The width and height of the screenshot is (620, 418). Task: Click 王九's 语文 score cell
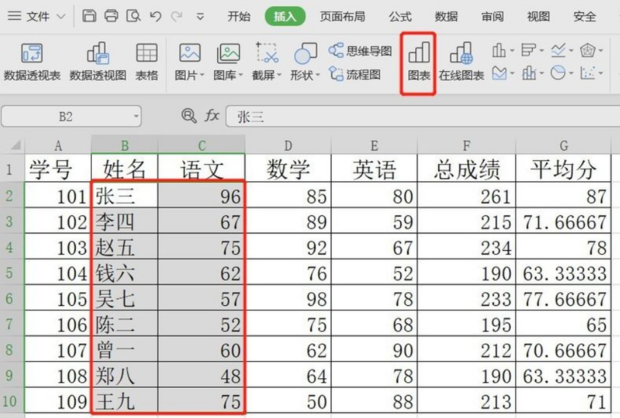pyautogui.click(x=201, y=401)
